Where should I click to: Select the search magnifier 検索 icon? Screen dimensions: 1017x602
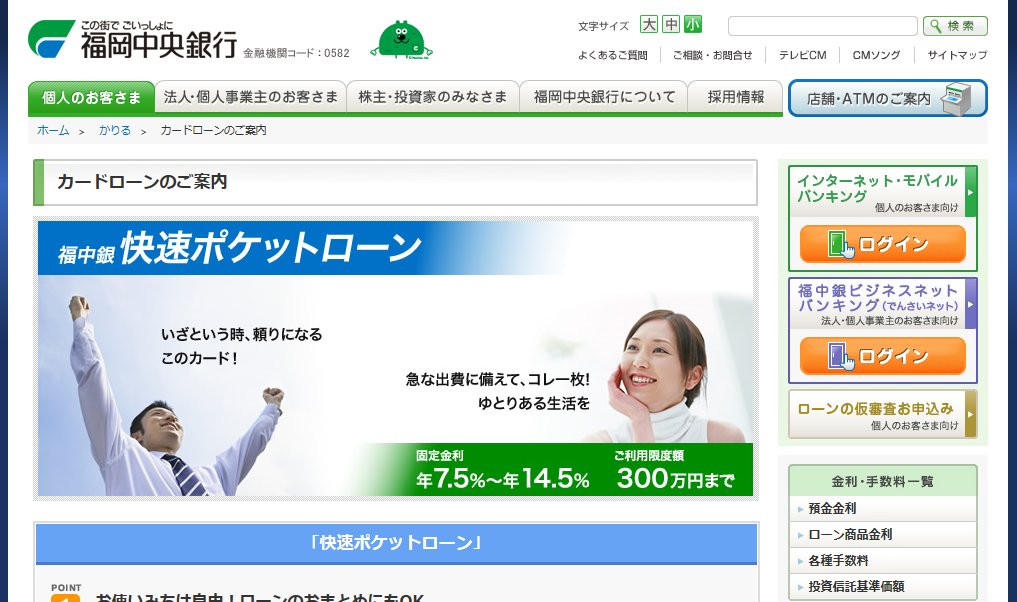(x=953, y=25)
